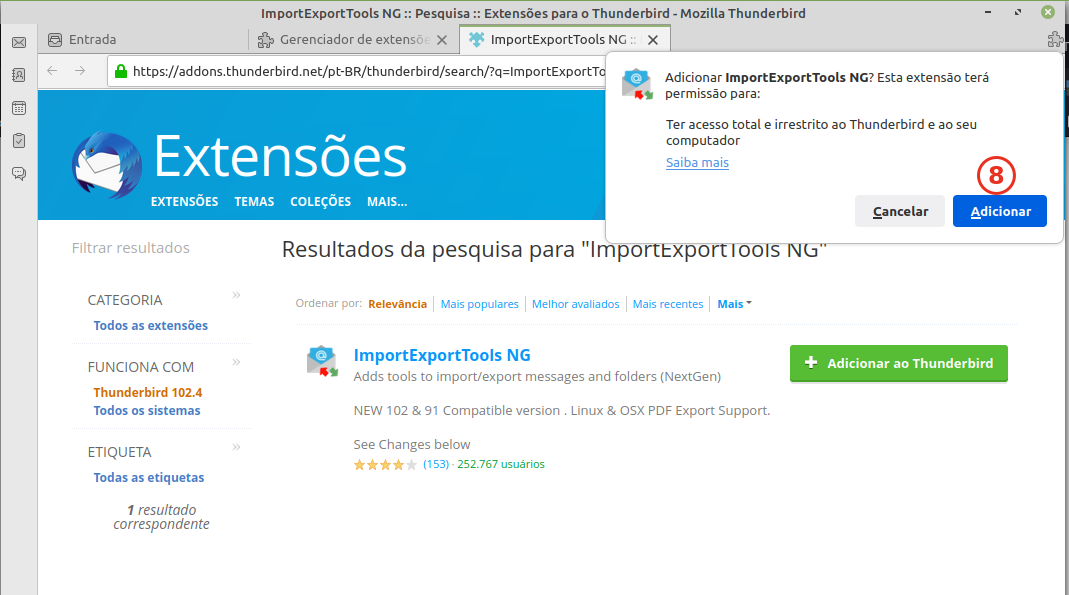Click the Adicionar button in the permission popup
The height and width of the screenshot is (595, 1069).
coord(999,211)
